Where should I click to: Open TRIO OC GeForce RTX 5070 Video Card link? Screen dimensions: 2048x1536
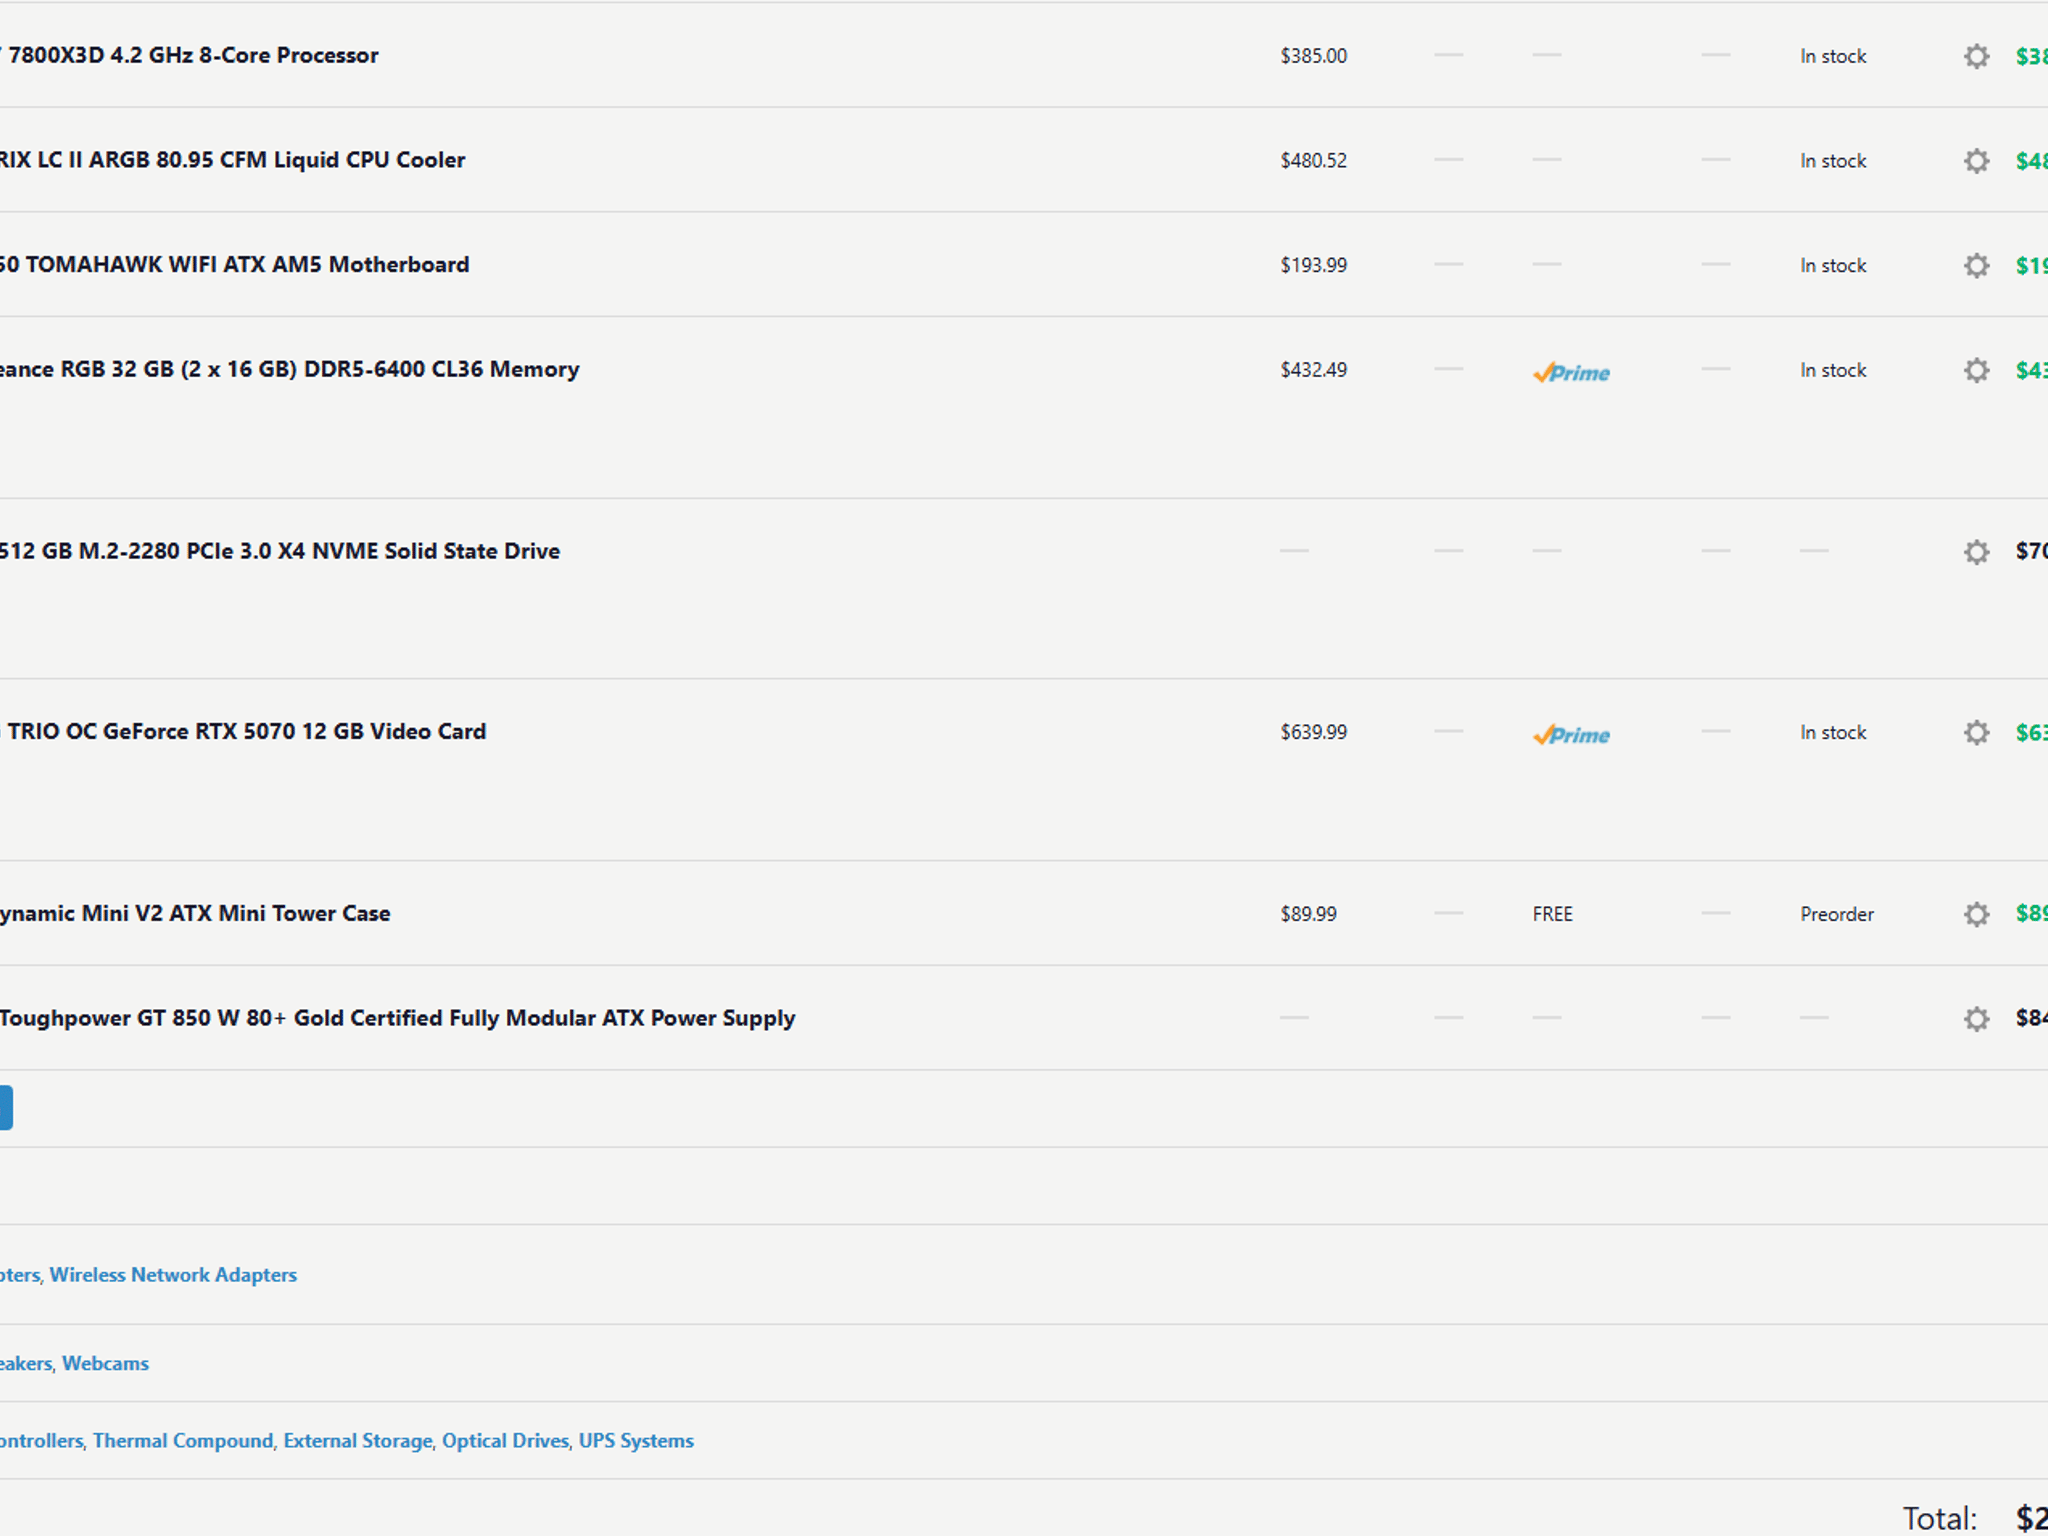tap(243, 731)
